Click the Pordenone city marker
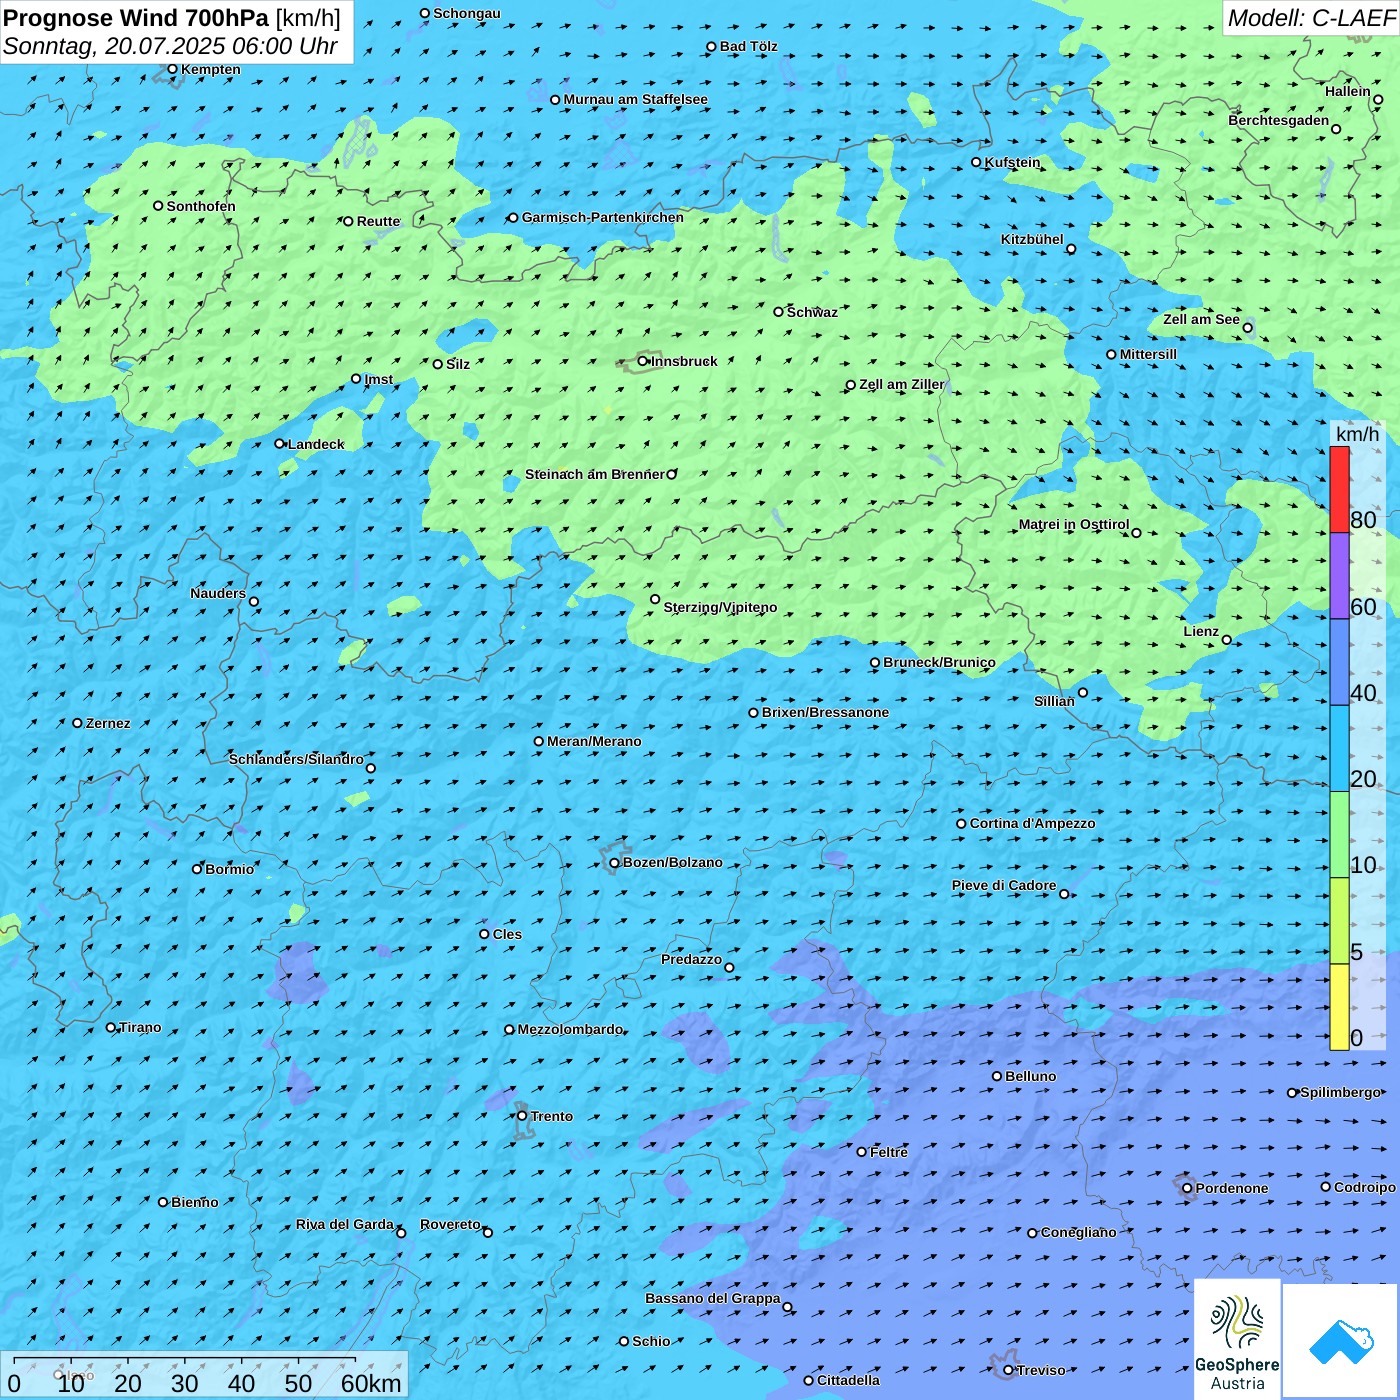 pyautogui.click(x=1187, y=1188)
